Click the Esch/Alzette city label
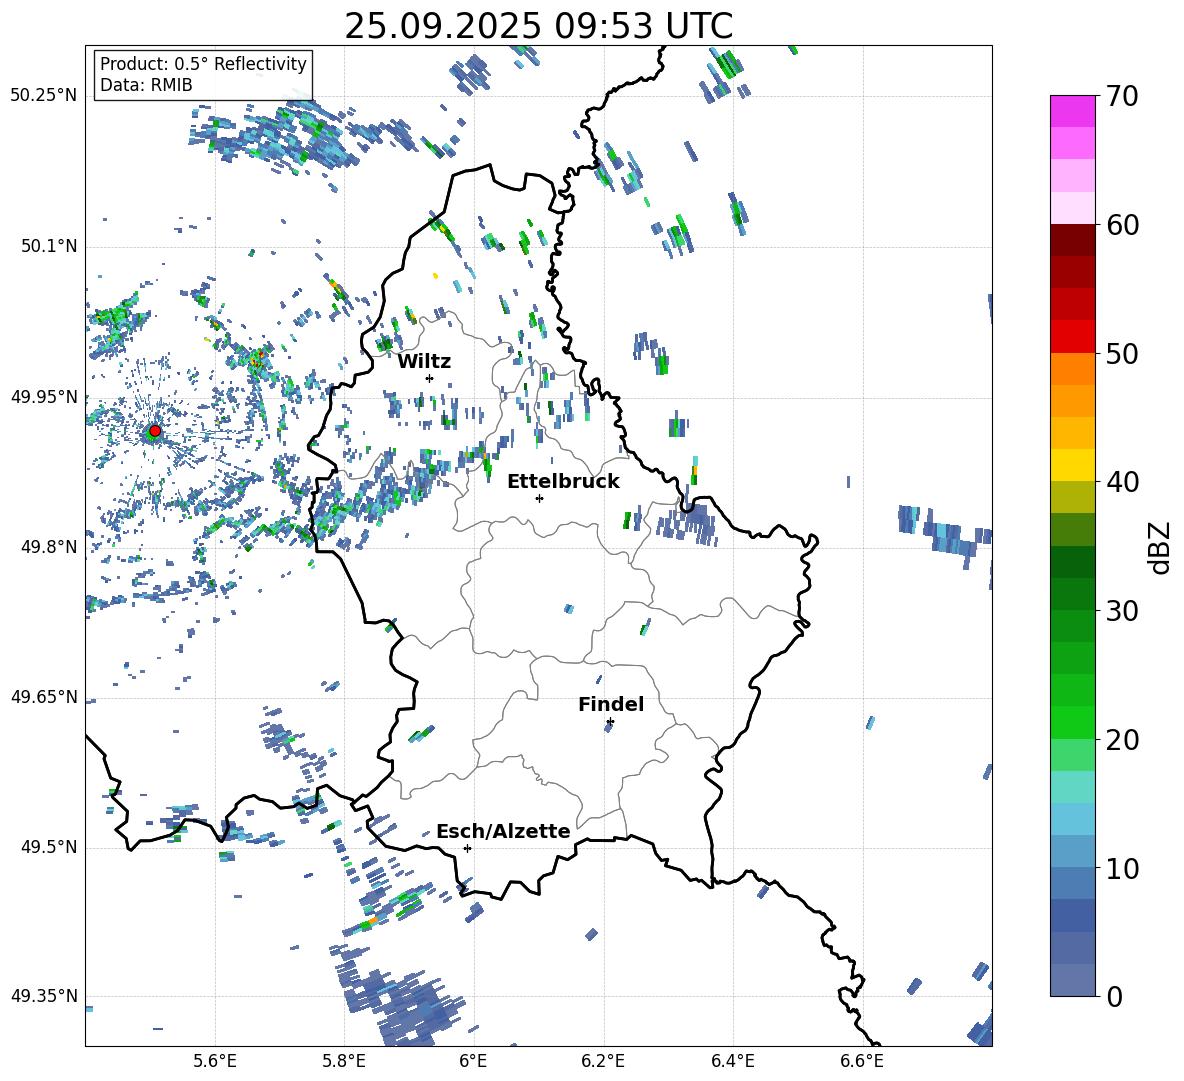This screenshot has width=1184, height=1081. 503,831
